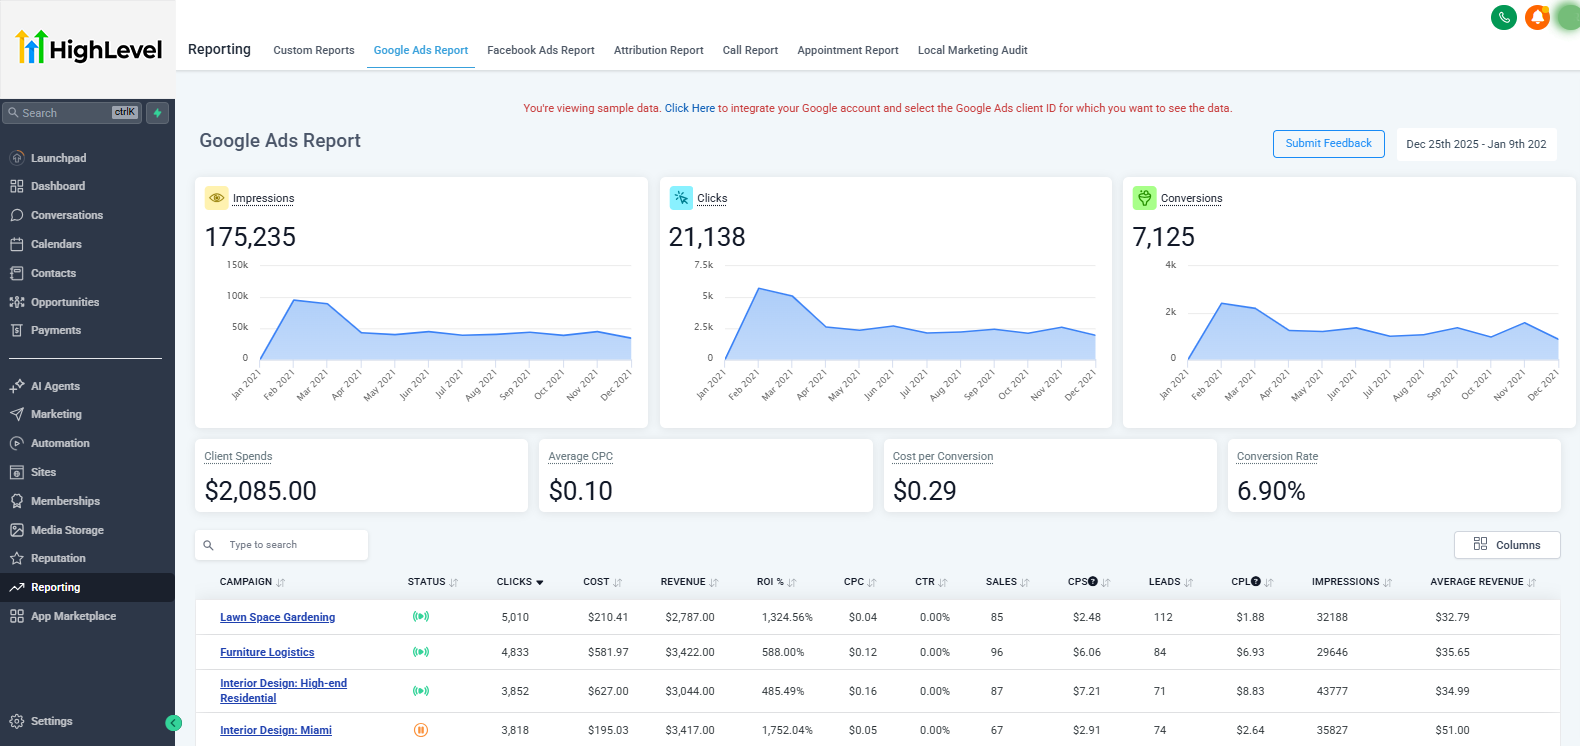Open the Furniture Logistics campaign link
1580x746 pixels.
coord(267,652)
